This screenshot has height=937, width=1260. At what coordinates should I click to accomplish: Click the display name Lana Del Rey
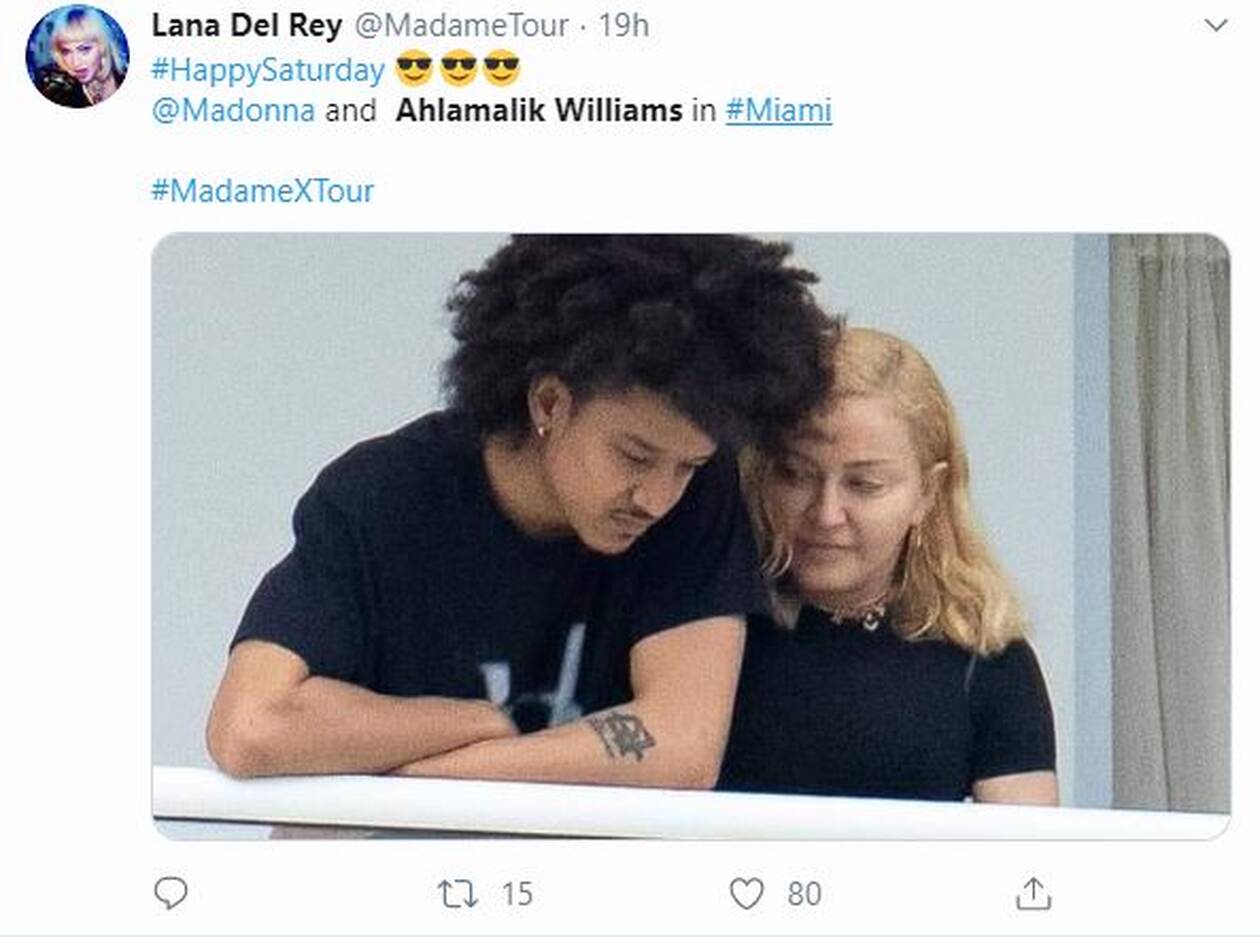coord(247,25)
